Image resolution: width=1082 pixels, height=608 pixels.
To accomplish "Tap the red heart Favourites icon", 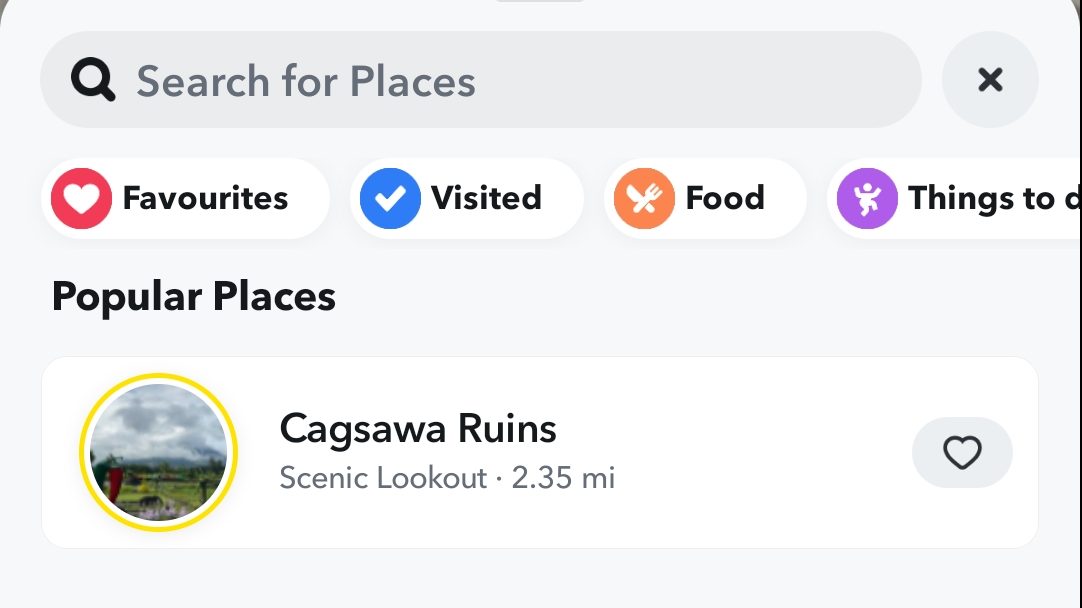I will [x=81, y=198].
